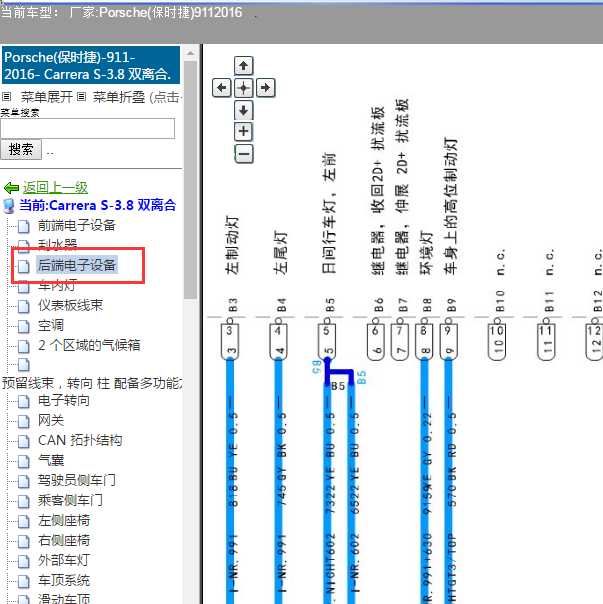Image resolution: width=603 pixels, height=604 pixels.
Task: Open 车顶系统 in the tree
Action: pos(64,581)
